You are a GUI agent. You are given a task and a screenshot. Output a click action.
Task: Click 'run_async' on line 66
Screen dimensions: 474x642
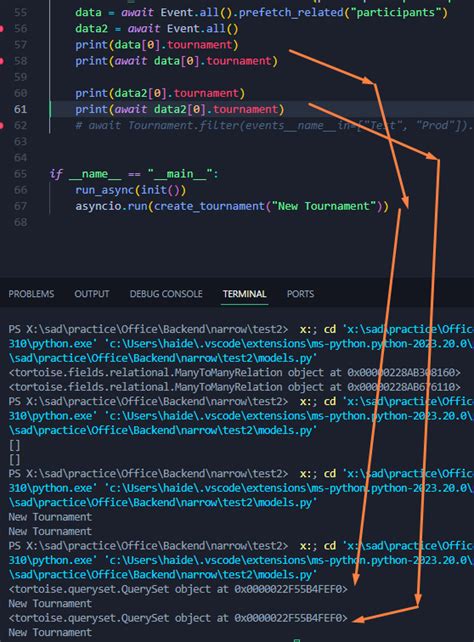104,190
